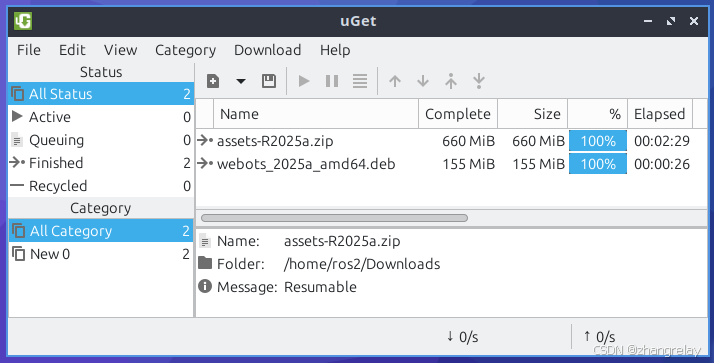
Task: Click the finished icon beside assets-R2025a.zip
Action: pyautogui.click(x=205, y=140)
